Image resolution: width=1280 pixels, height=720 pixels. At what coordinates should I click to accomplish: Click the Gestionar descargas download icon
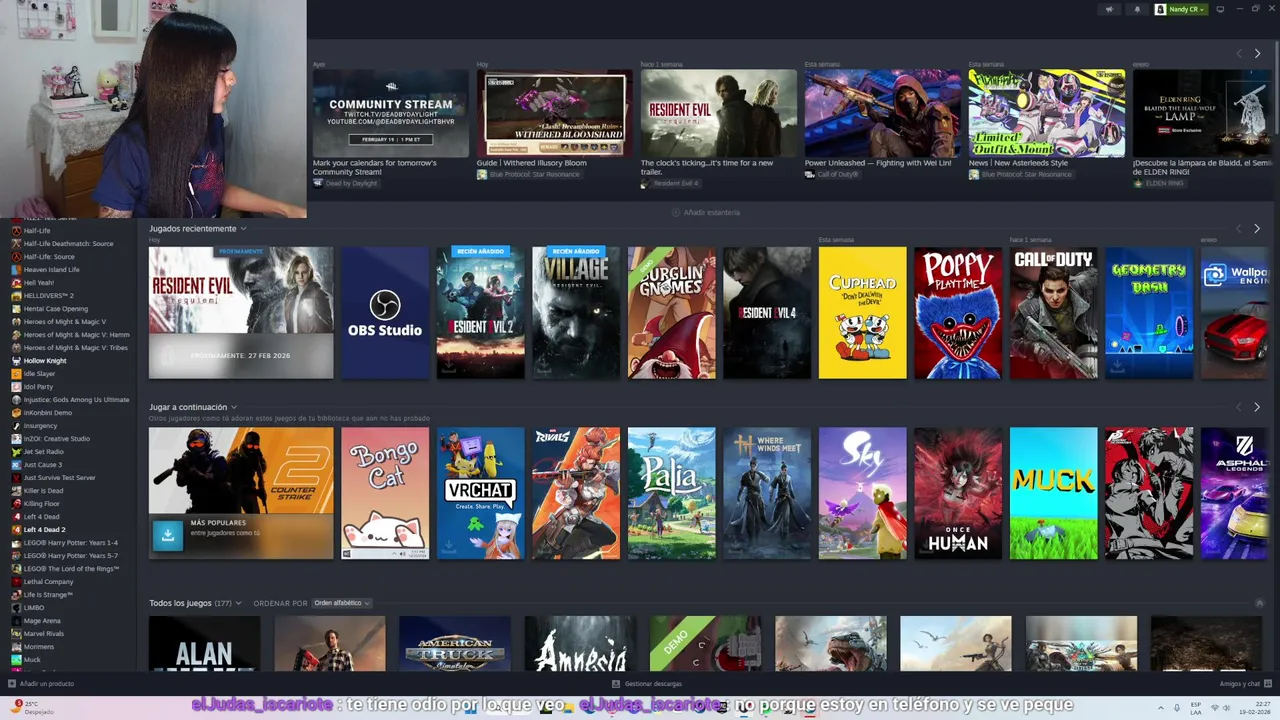click(x=617, y=684)
